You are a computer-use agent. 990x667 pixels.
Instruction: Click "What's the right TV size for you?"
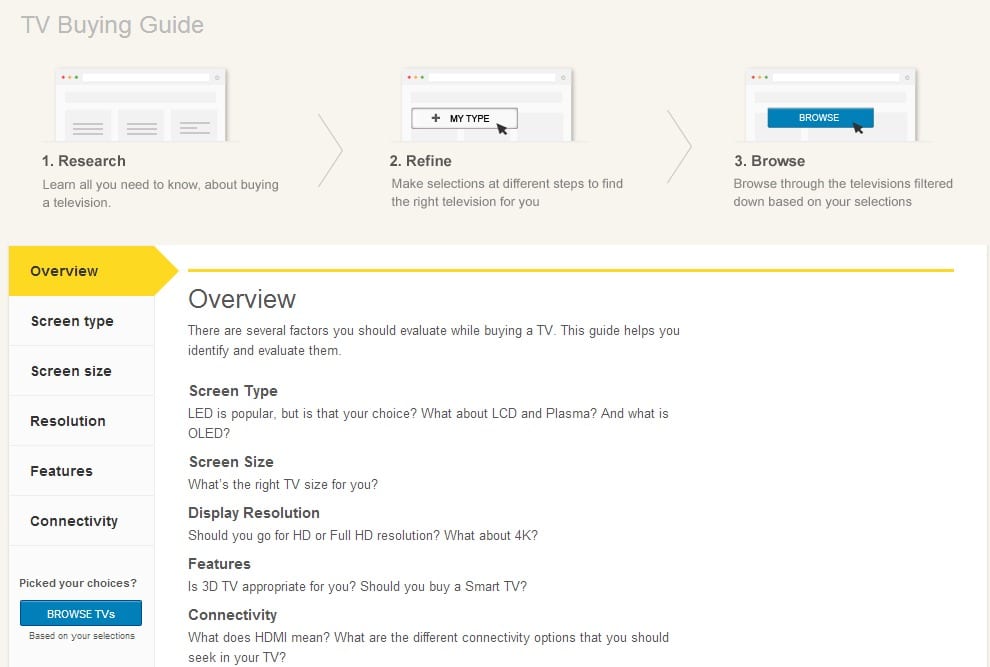point(283,484)
